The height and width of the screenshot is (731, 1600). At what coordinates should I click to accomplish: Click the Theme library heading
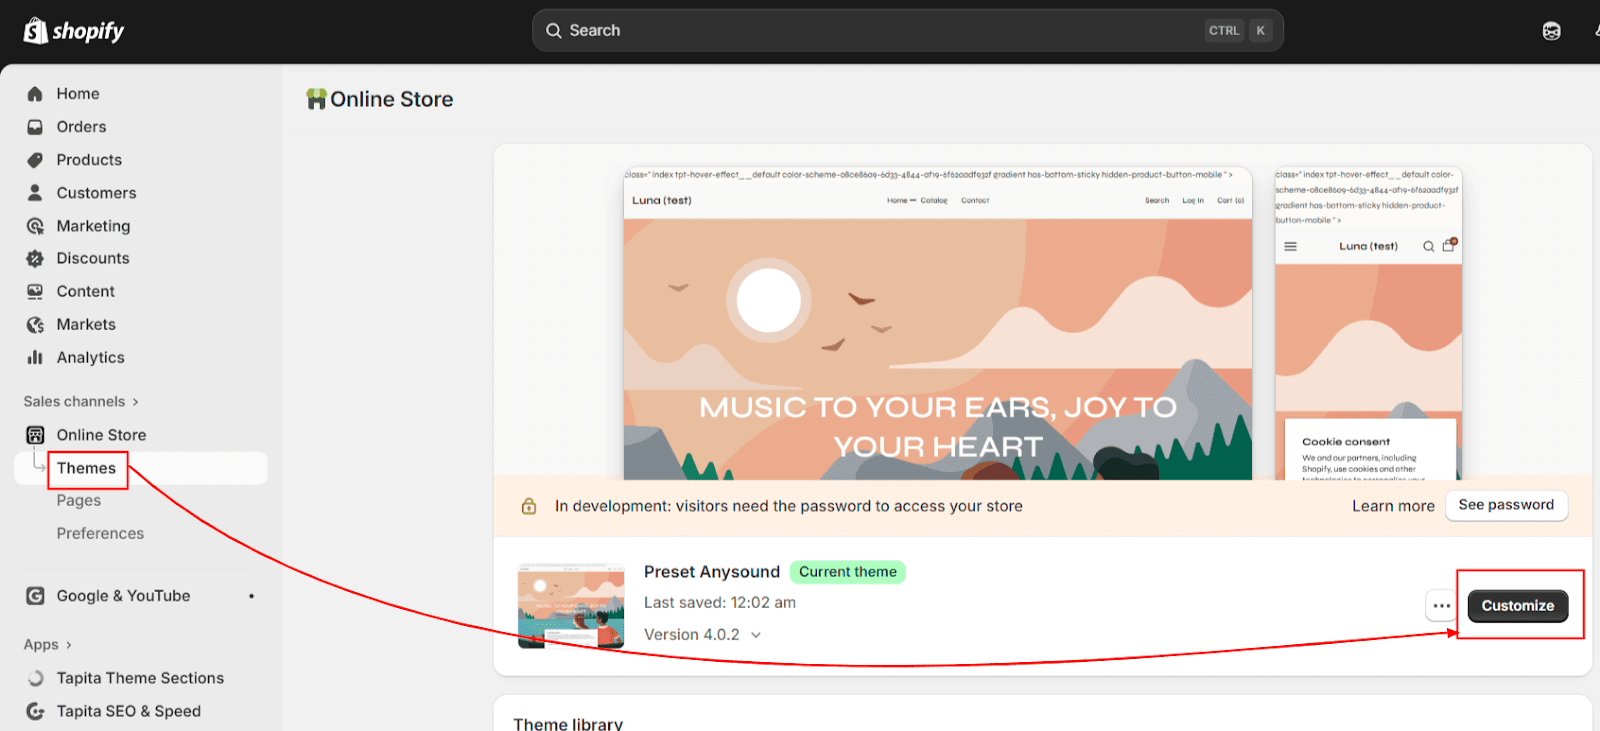[x=568, y=722]
